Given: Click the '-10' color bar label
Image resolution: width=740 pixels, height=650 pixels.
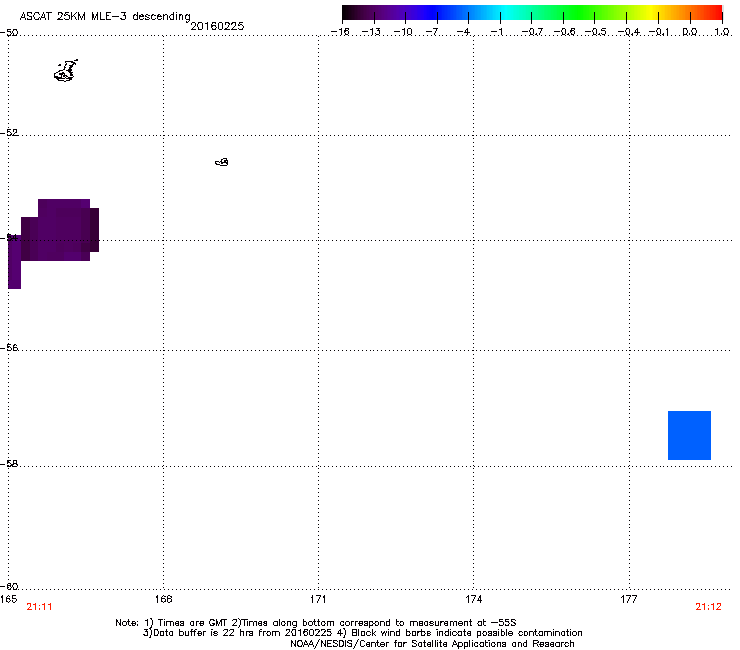Looking at the screenshot, I should (x=403, y=32).
